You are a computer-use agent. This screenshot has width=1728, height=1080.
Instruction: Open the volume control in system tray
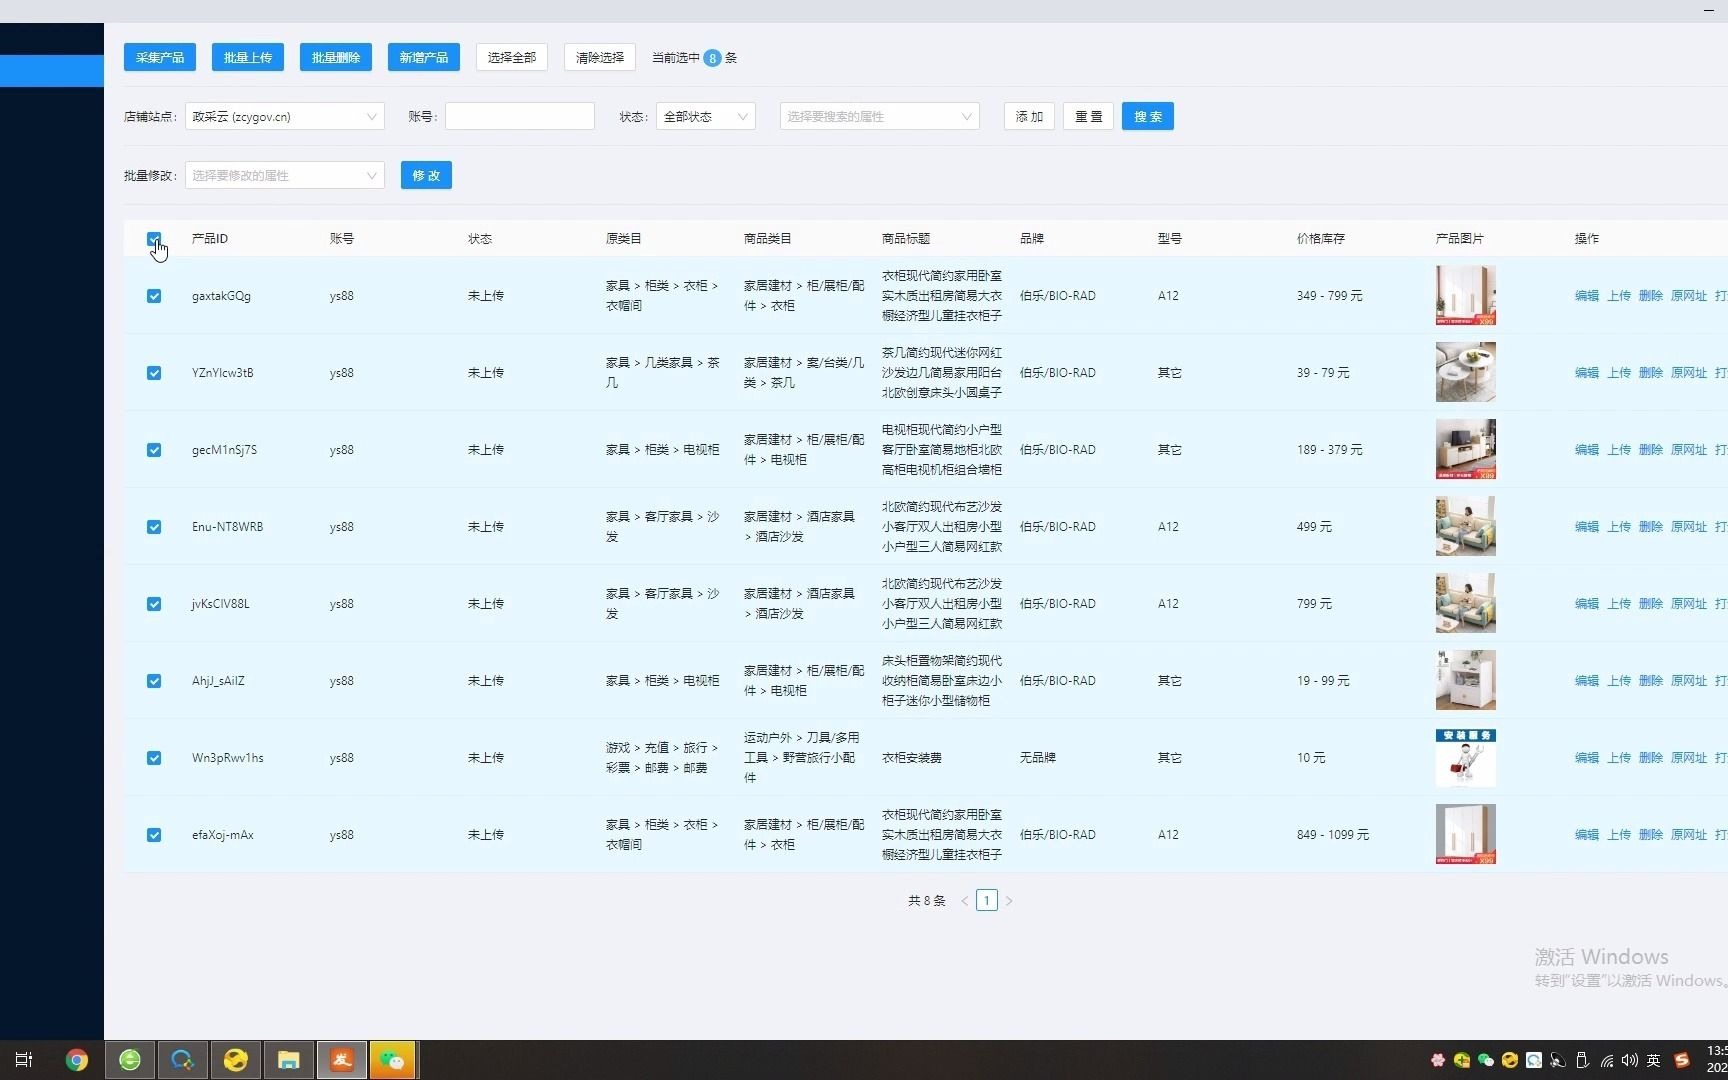1630,1060
